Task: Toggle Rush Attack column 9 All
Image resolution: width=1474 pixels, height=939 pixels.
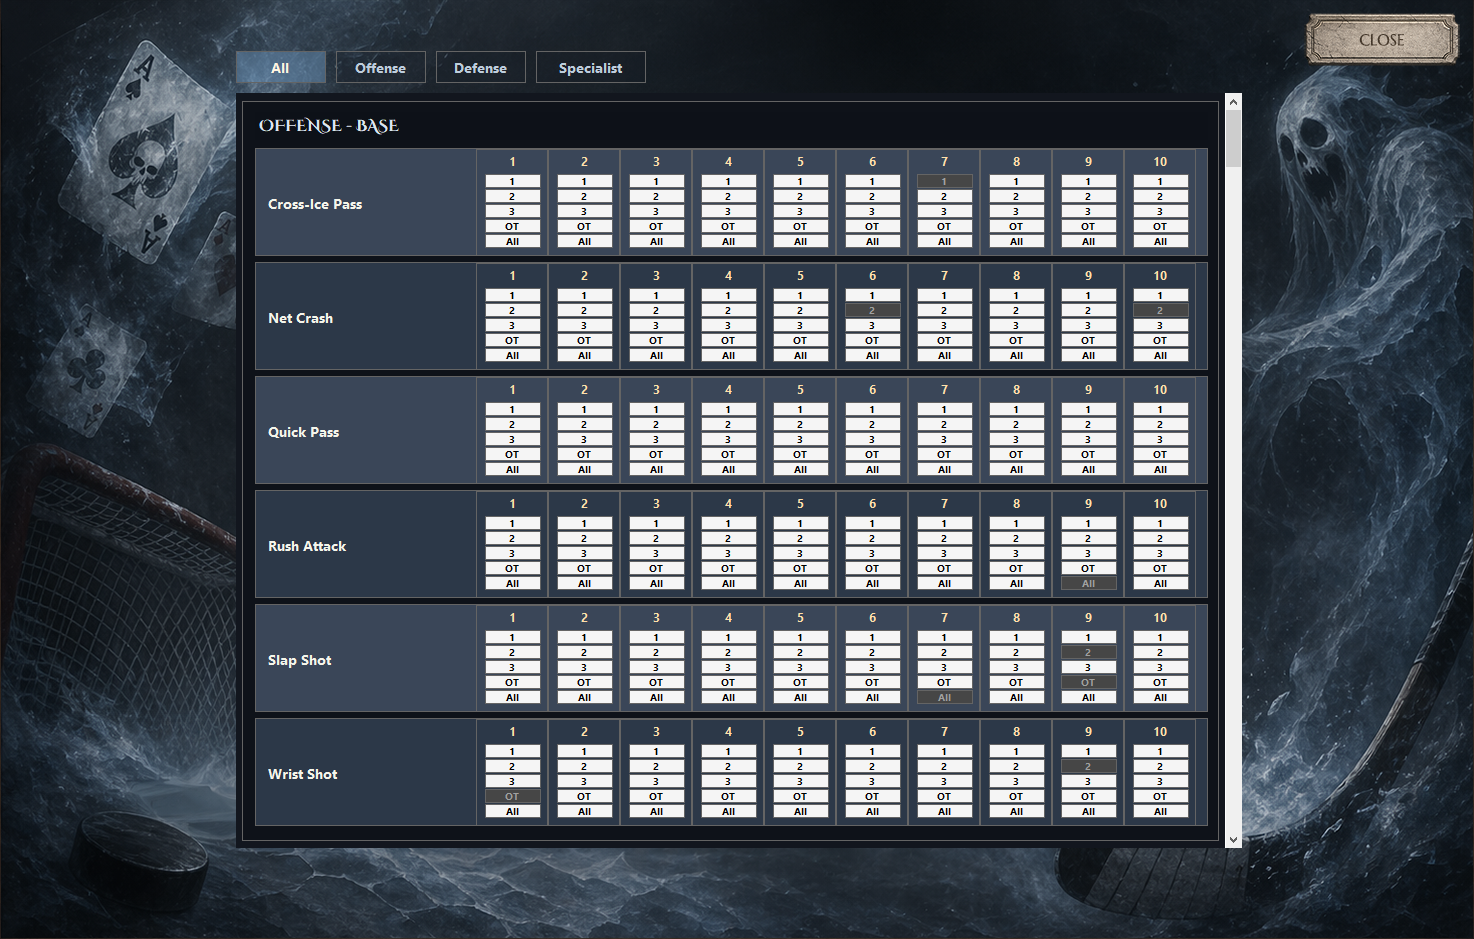Action: pyautogui.click(x=1088, y=584)
